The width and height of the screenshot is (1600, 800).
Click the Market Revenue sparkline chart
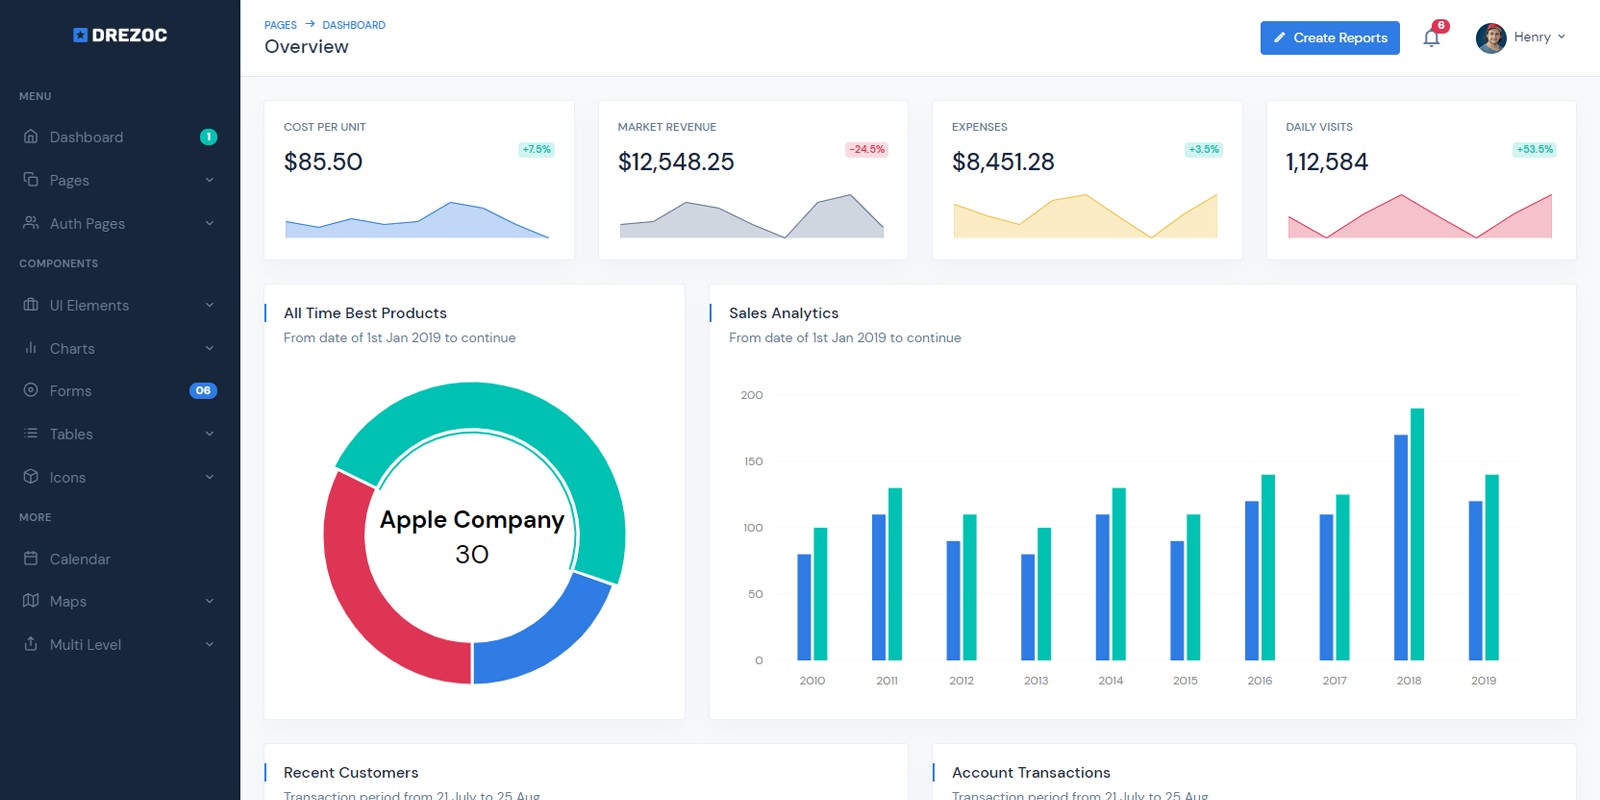752,216
